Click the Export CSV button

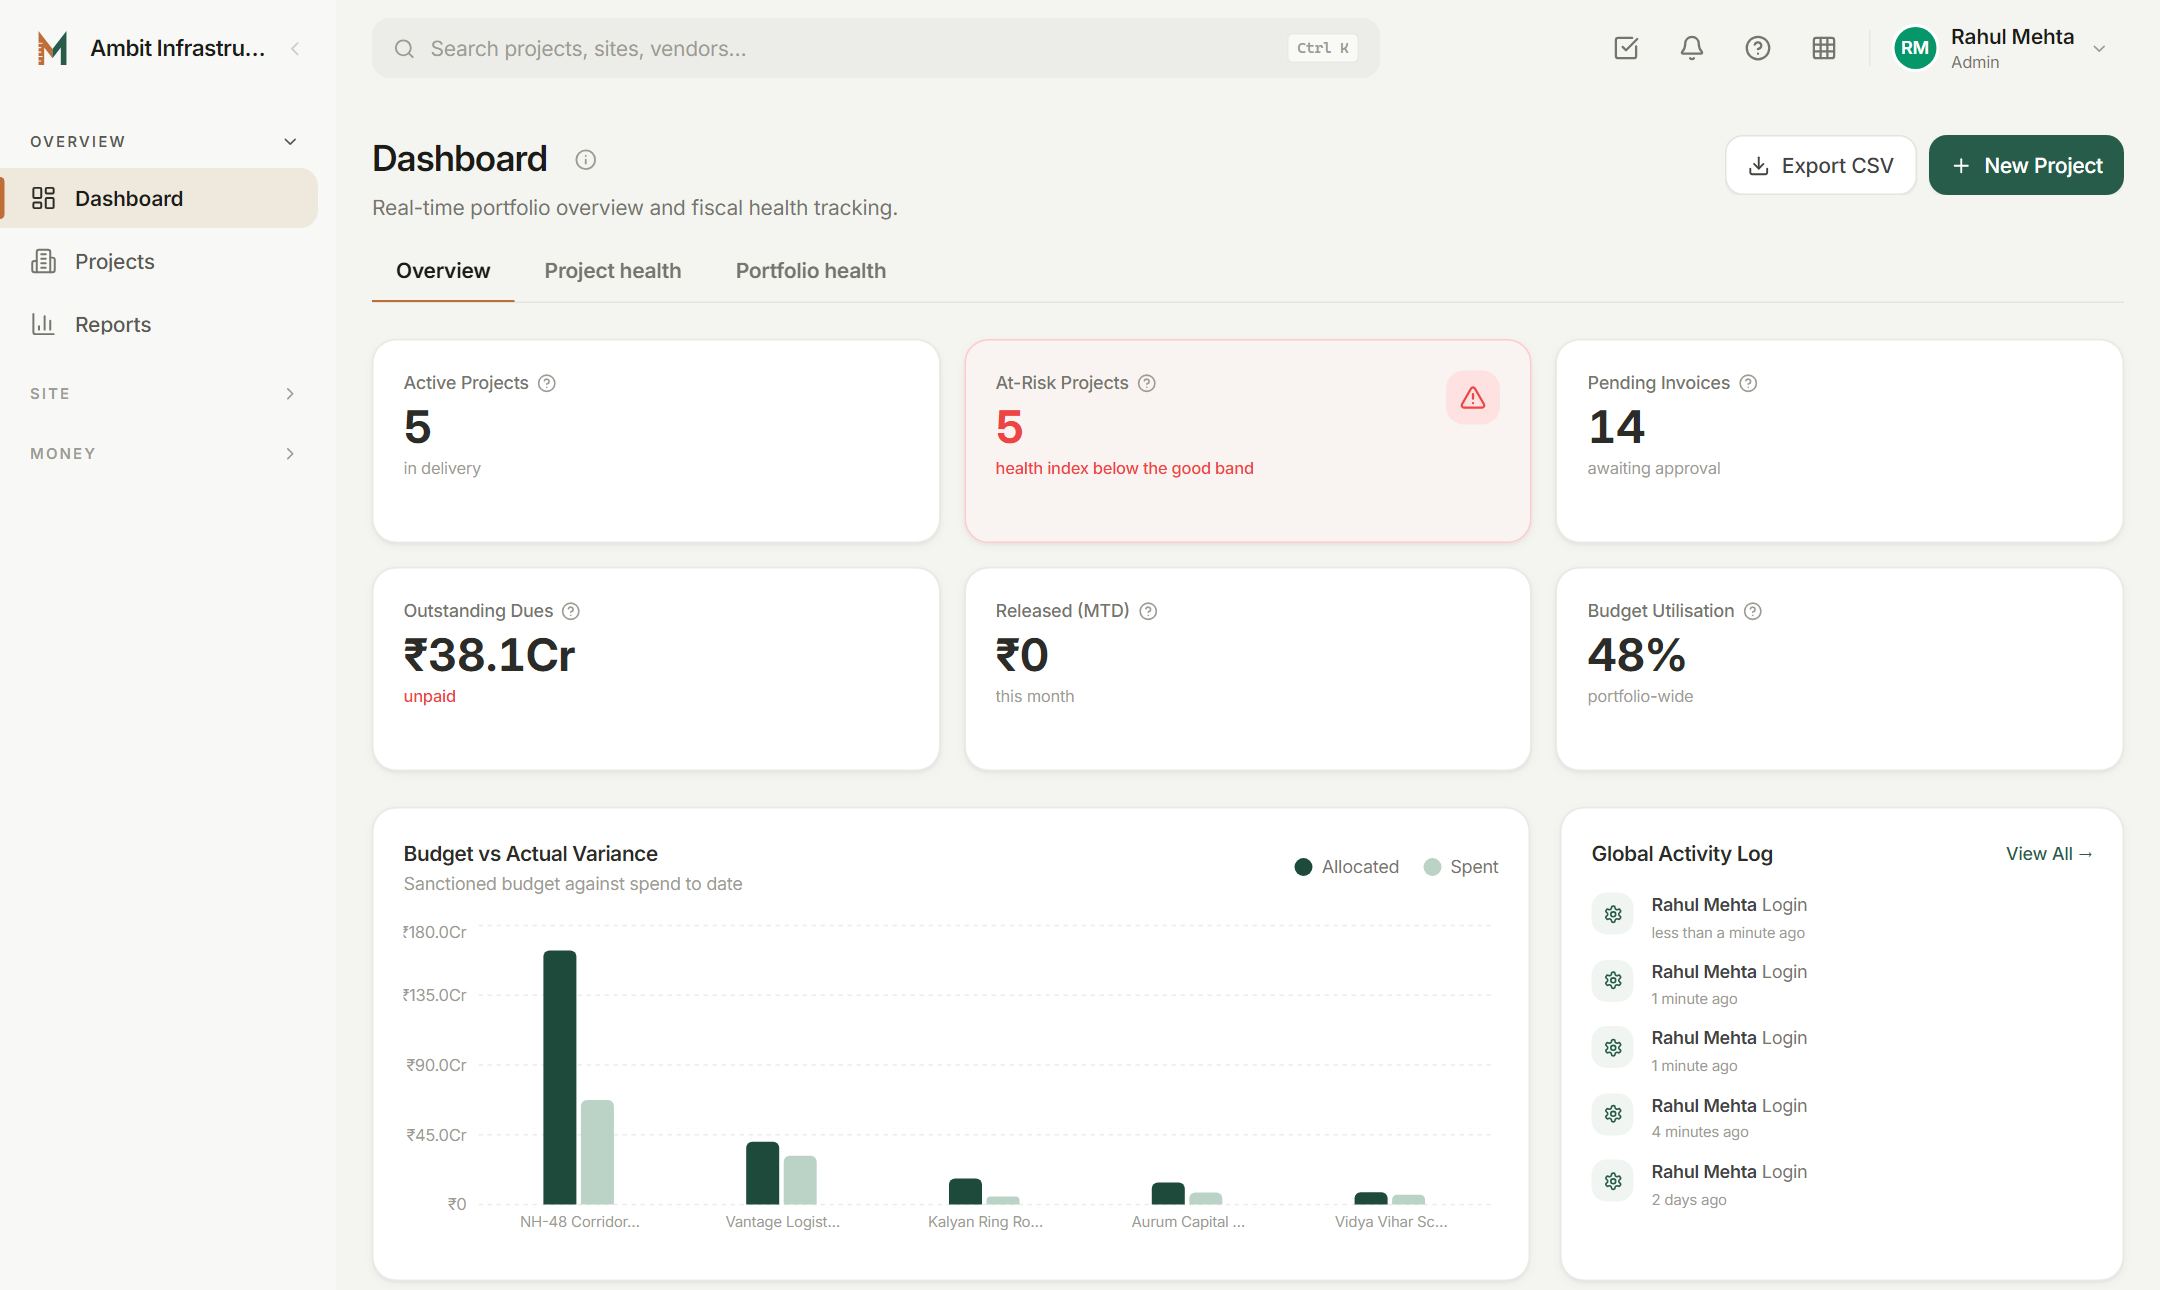pos(1820,165)
